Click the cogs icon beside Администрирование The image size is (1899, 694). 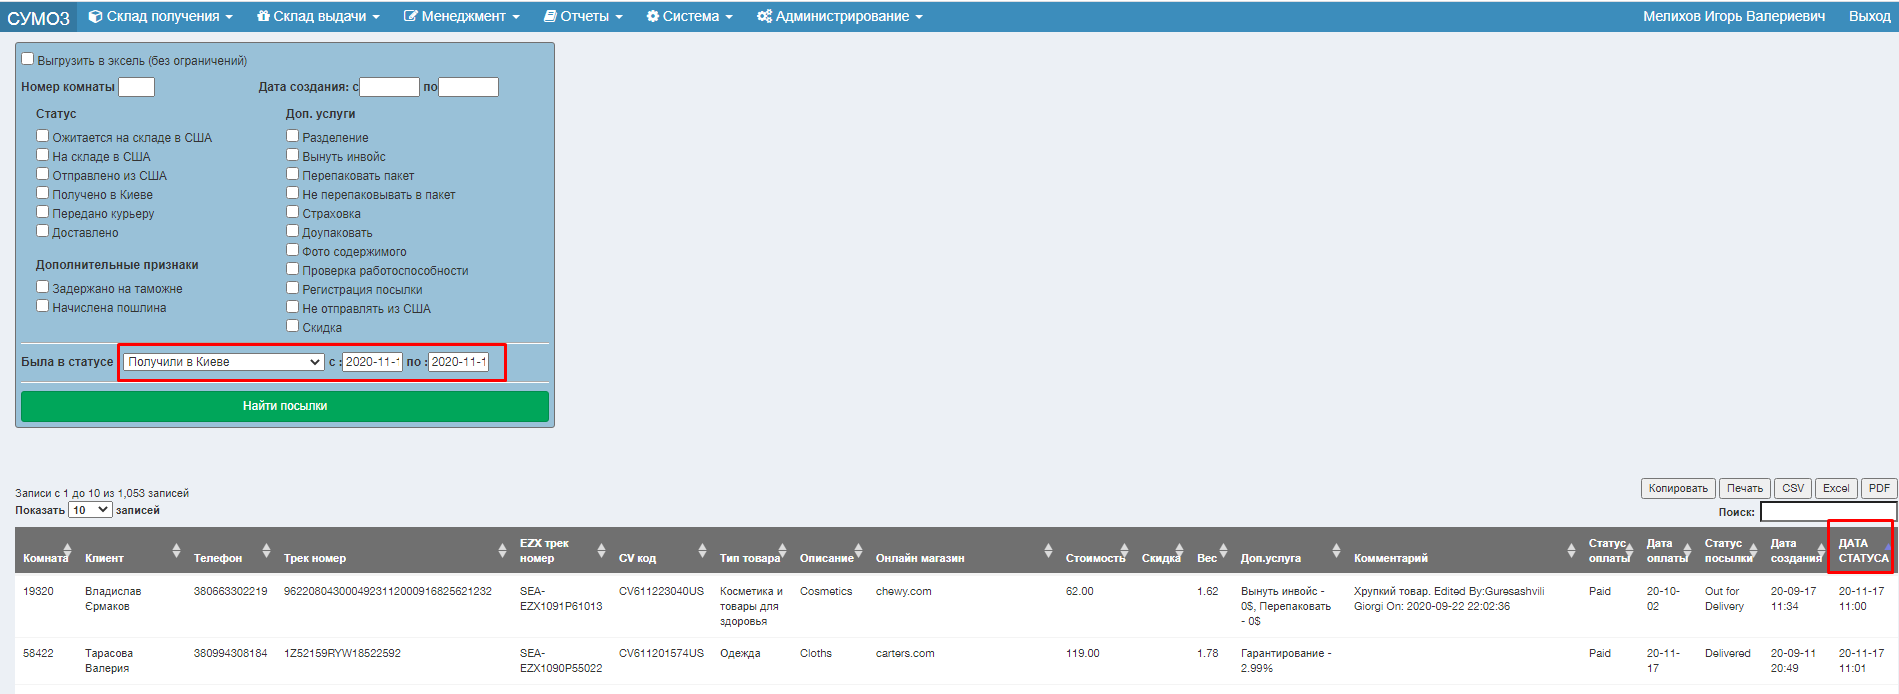tap(764, 16)
